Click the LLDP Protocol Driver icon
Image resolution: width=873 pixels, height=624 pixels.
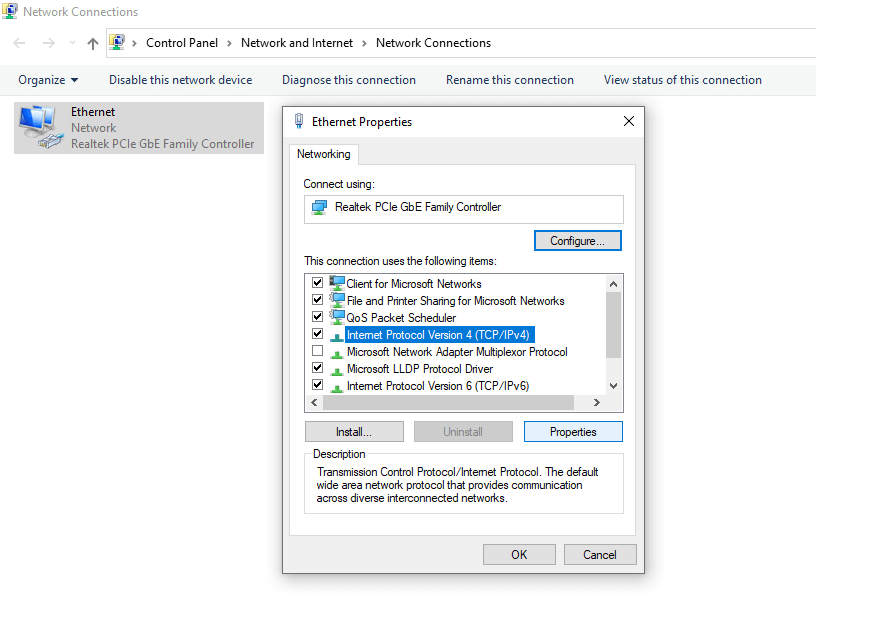tap(336, 371)
